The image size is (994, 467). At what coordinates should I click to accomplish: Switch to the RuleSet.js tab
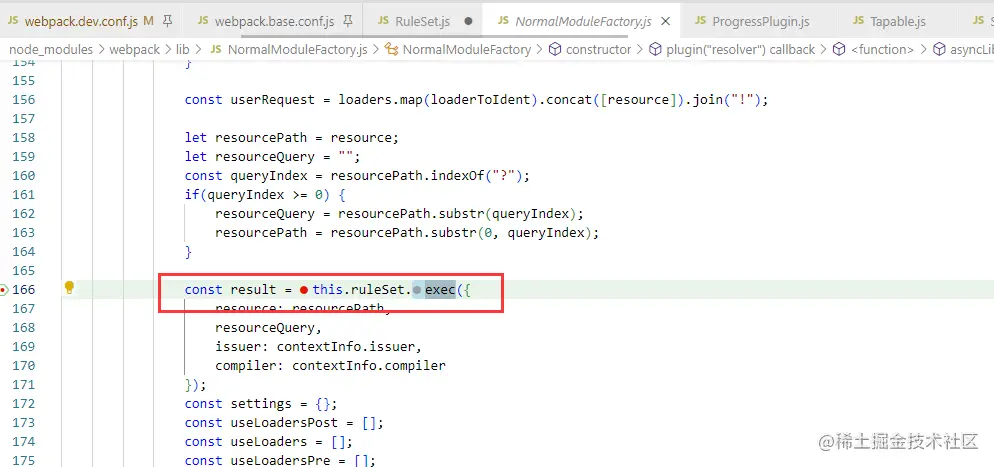[422, 21]
